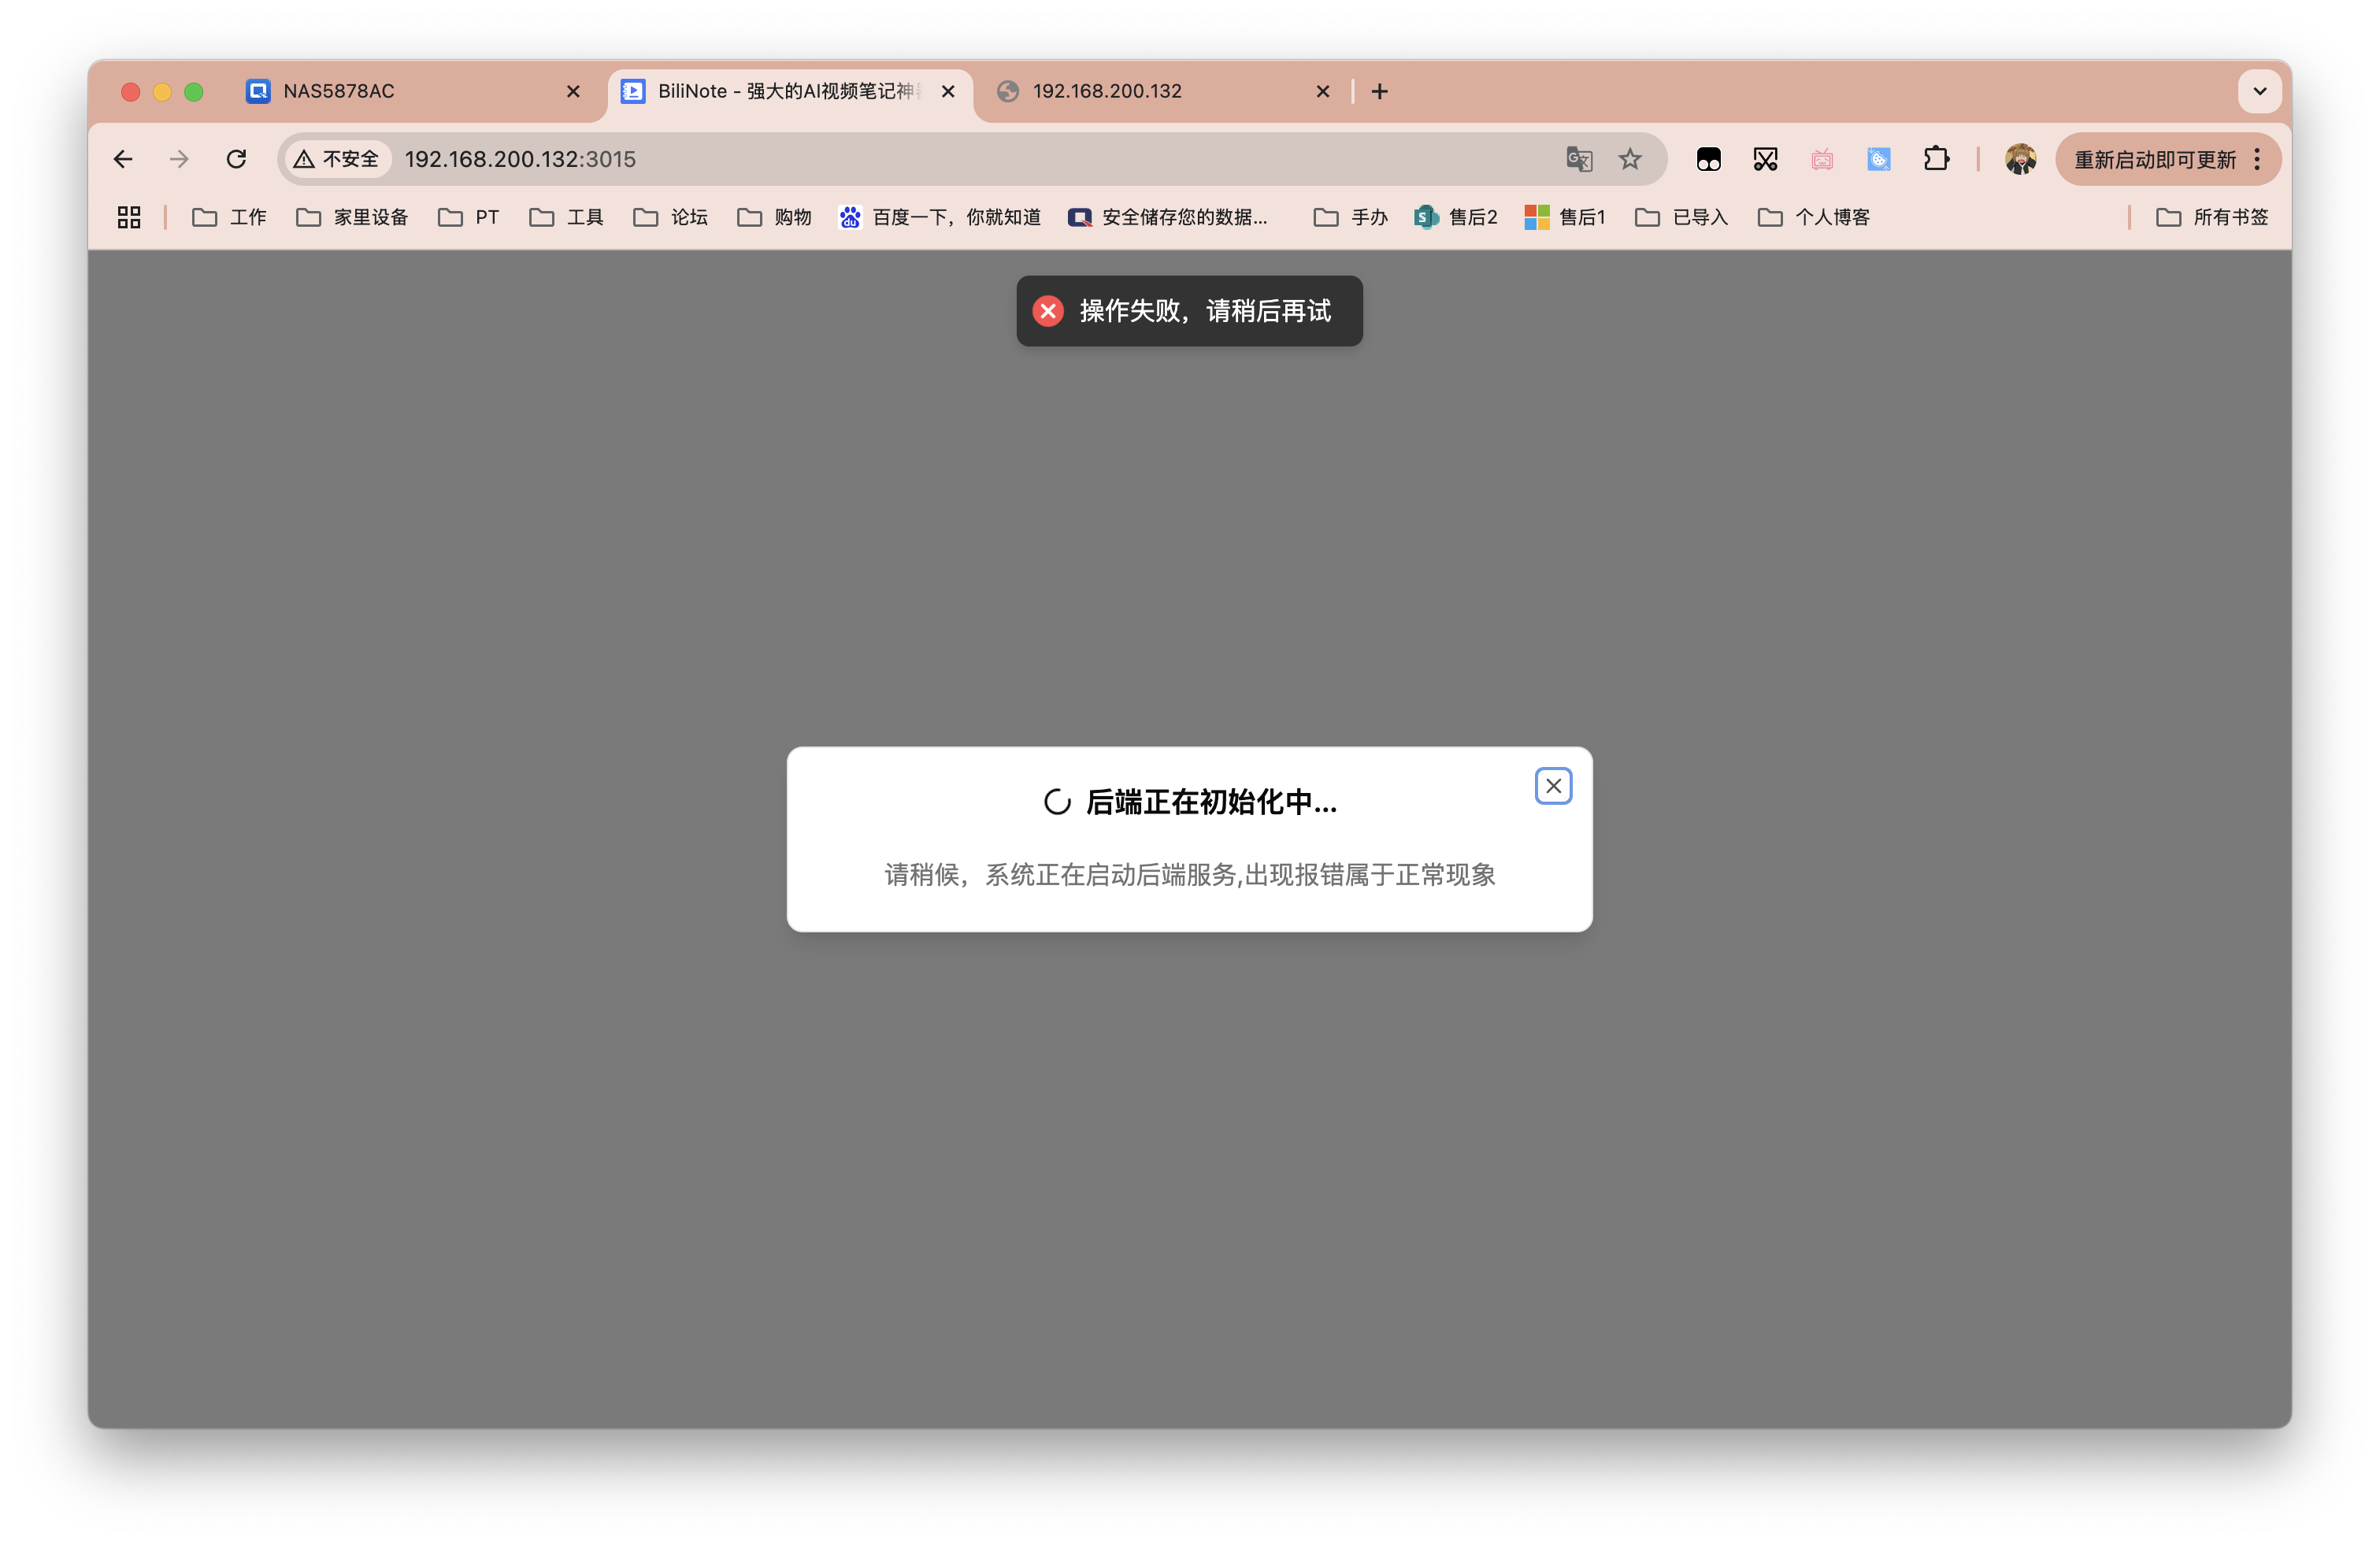Screen dimensions: 2380x1545
Task: Close the backend initializing dialog
Action: pos(1553,786)
